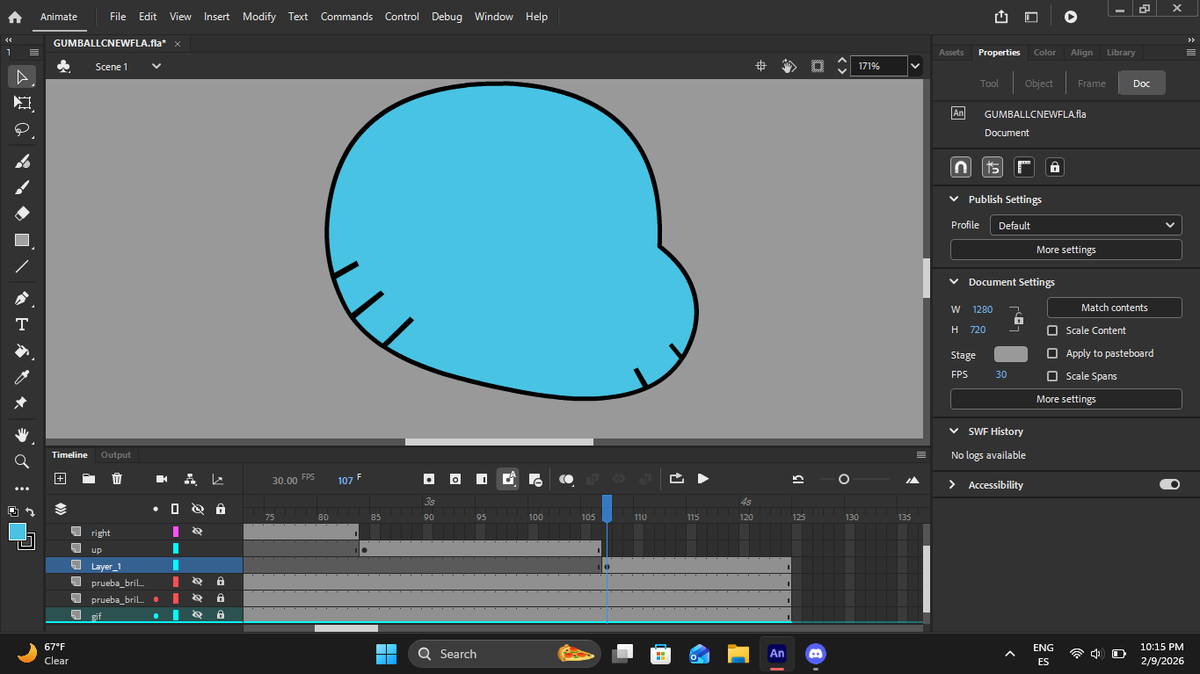The height and width of the screenshot is (674, 1200).
Task: Select the Selection arrow tool
Action: [x=22, y=76]
